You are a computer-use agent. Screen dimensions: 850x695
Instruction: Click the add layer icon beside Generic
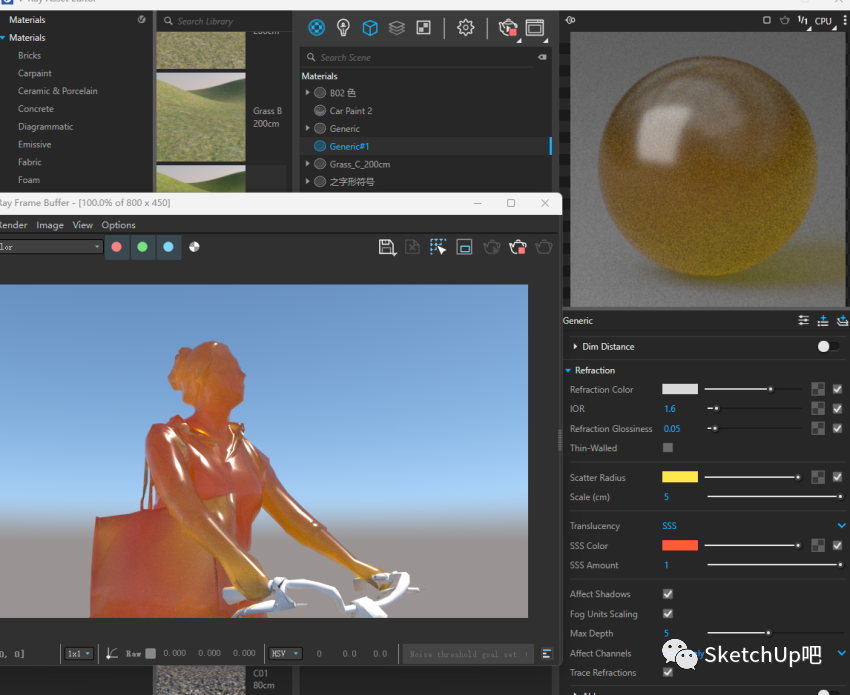click(x=842, y=320)
